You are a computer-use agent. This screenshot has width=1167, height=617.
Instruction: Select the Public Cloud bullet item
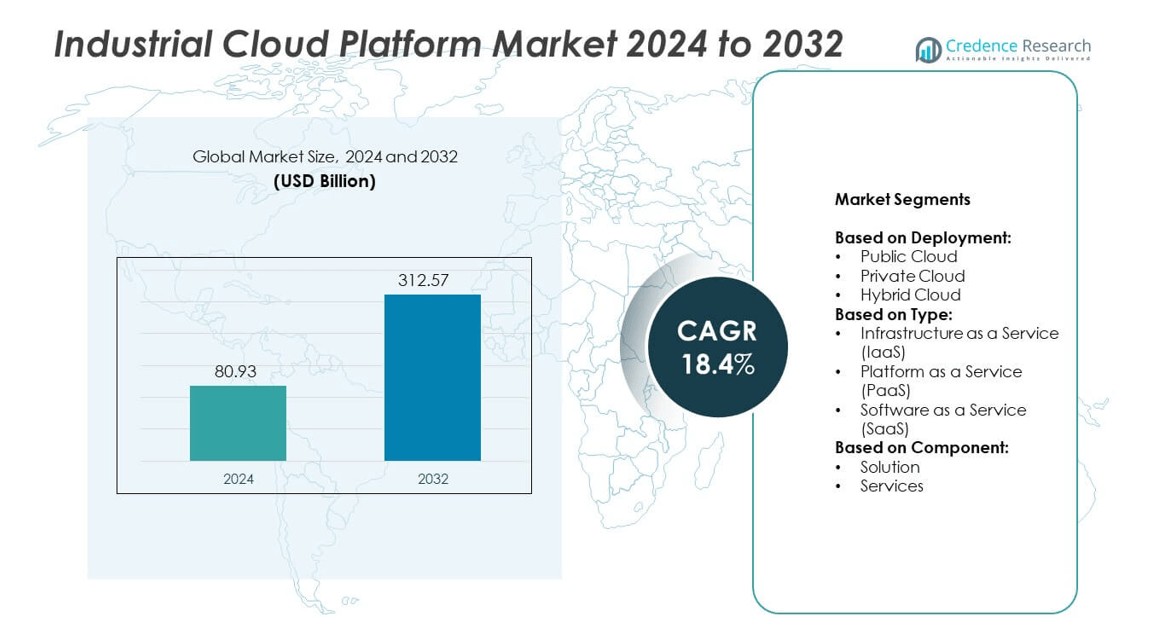[908, 257]
